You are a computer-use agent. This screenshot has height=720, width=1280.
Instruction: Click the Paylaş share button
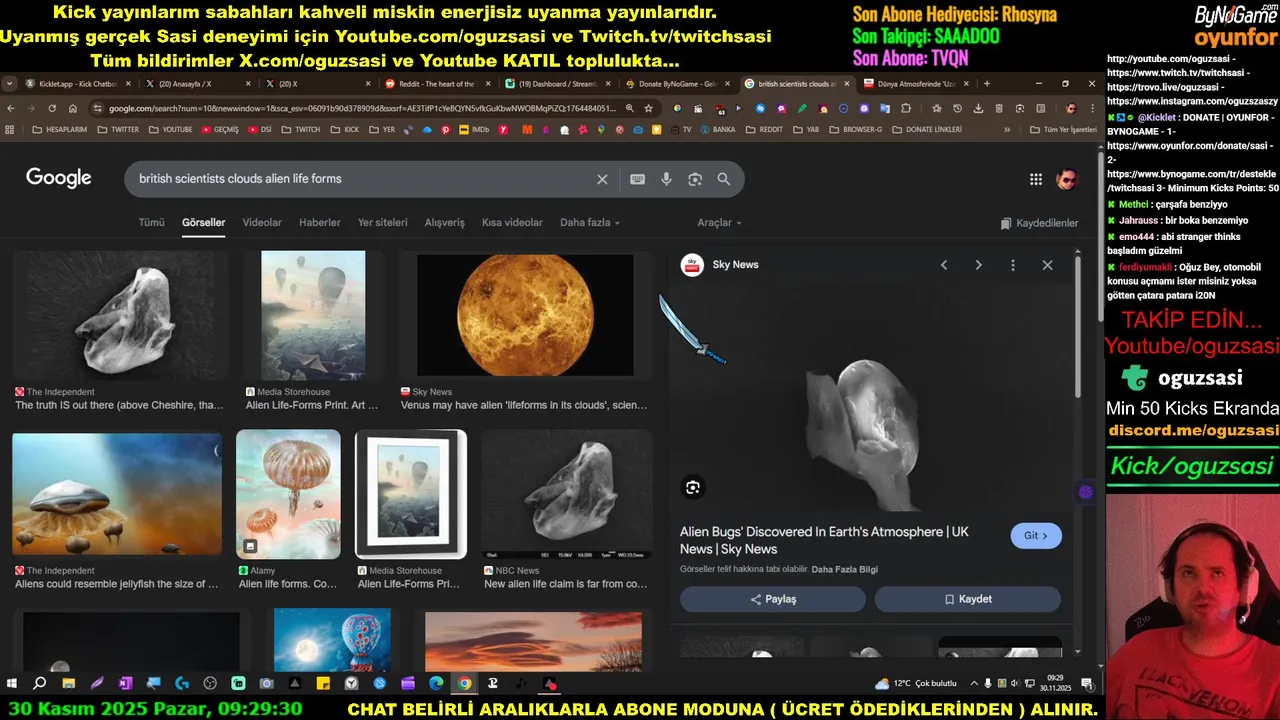(773, 599)
